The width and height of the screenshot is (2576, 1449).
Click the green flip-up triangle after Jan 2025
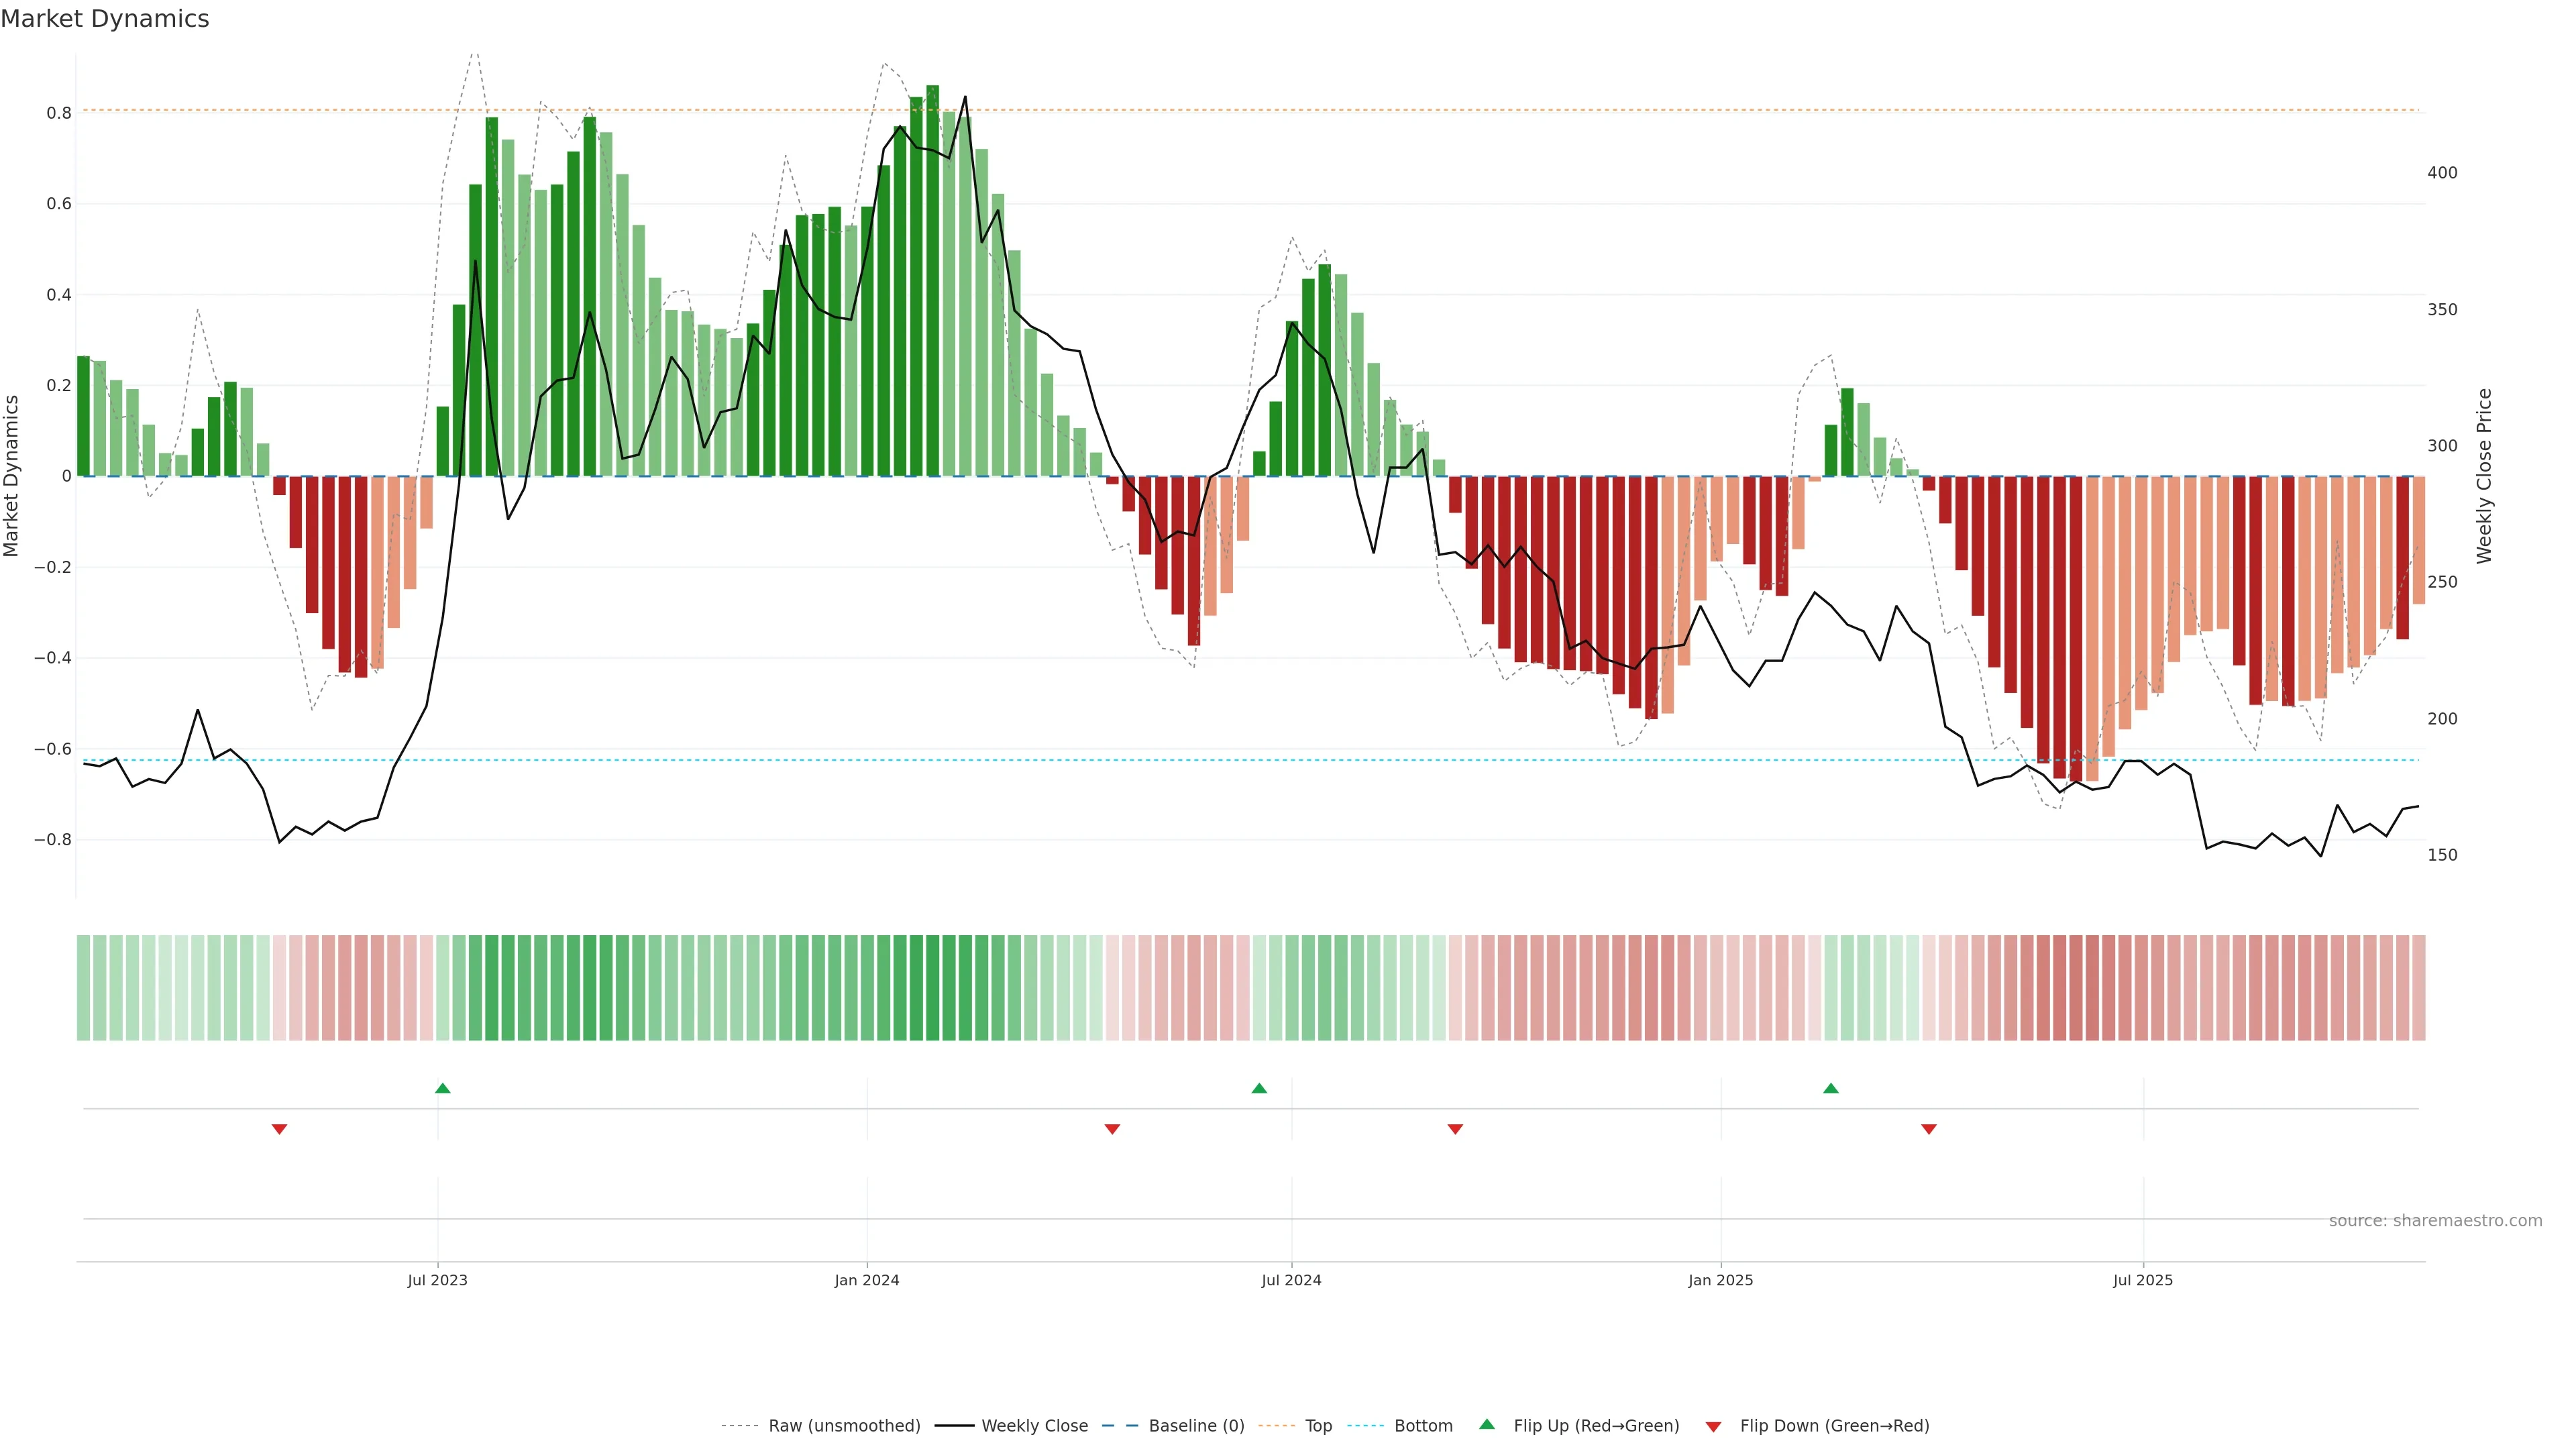1830,1088
